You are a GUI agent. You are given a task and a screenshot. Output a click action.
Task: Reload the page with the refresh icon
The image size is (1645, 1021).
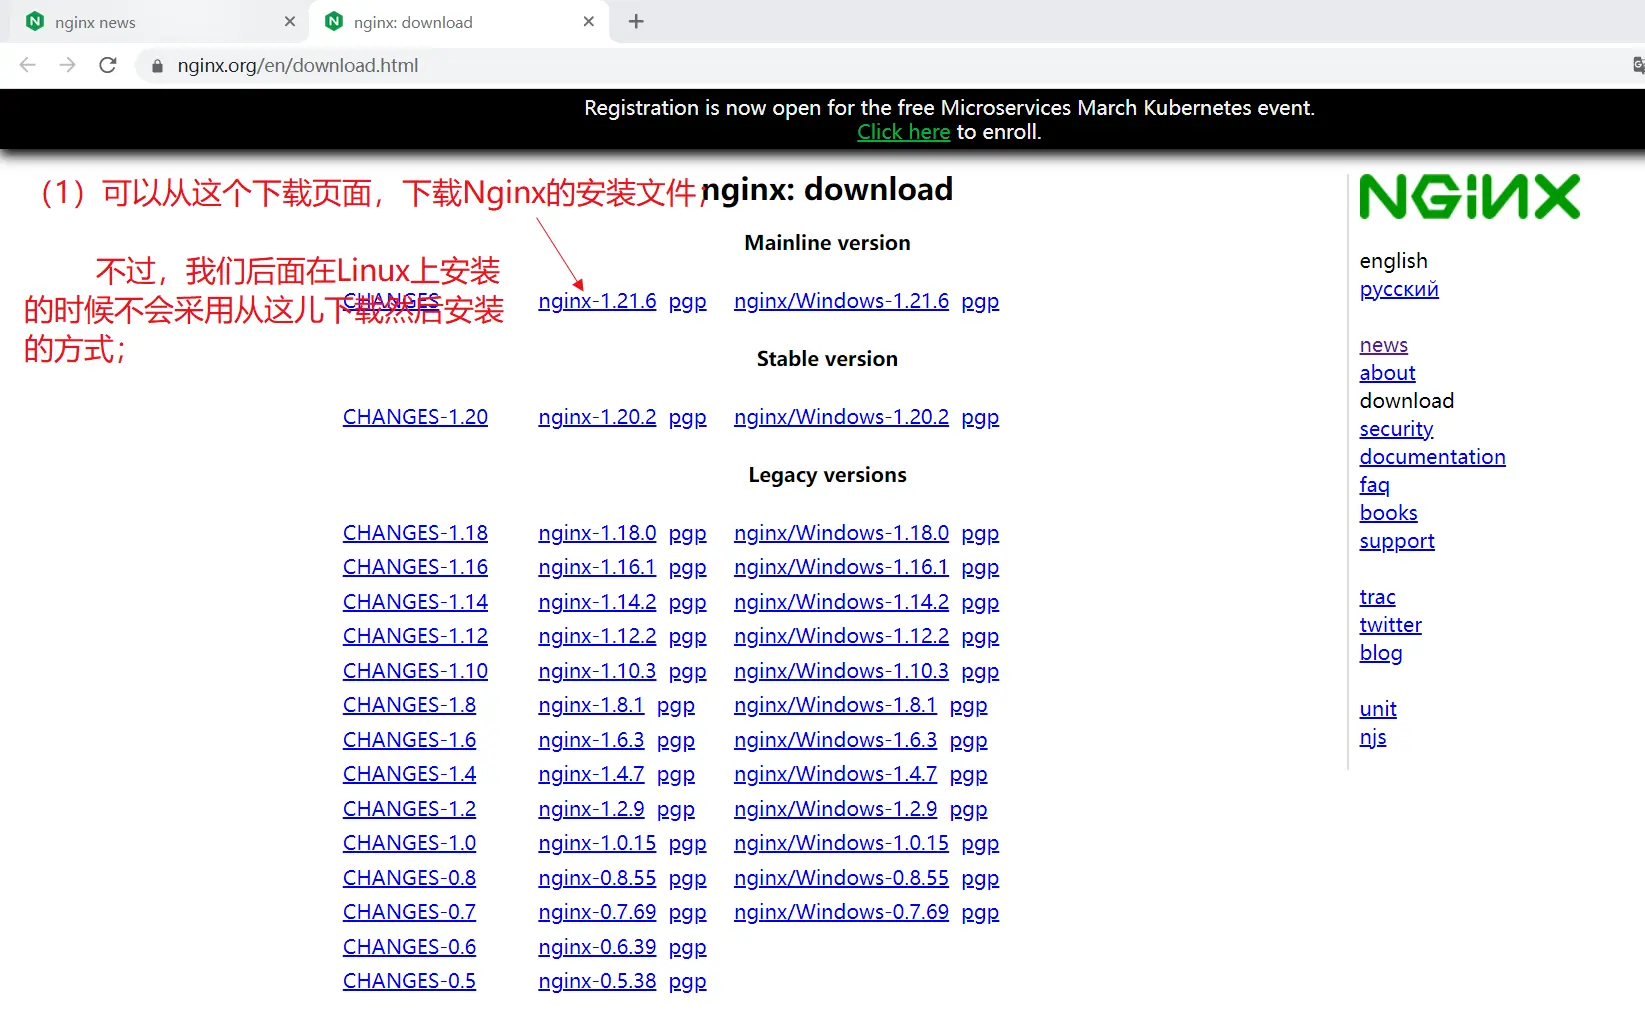point(108,65)
